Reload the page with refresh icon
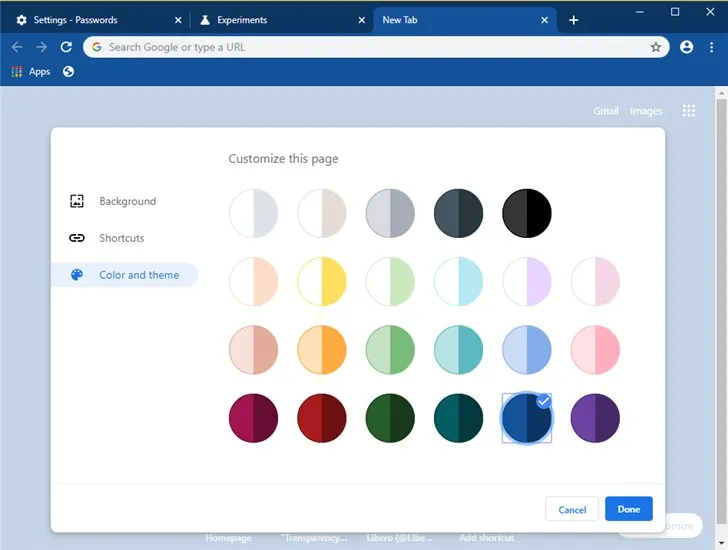 click(x=66, y=47)
